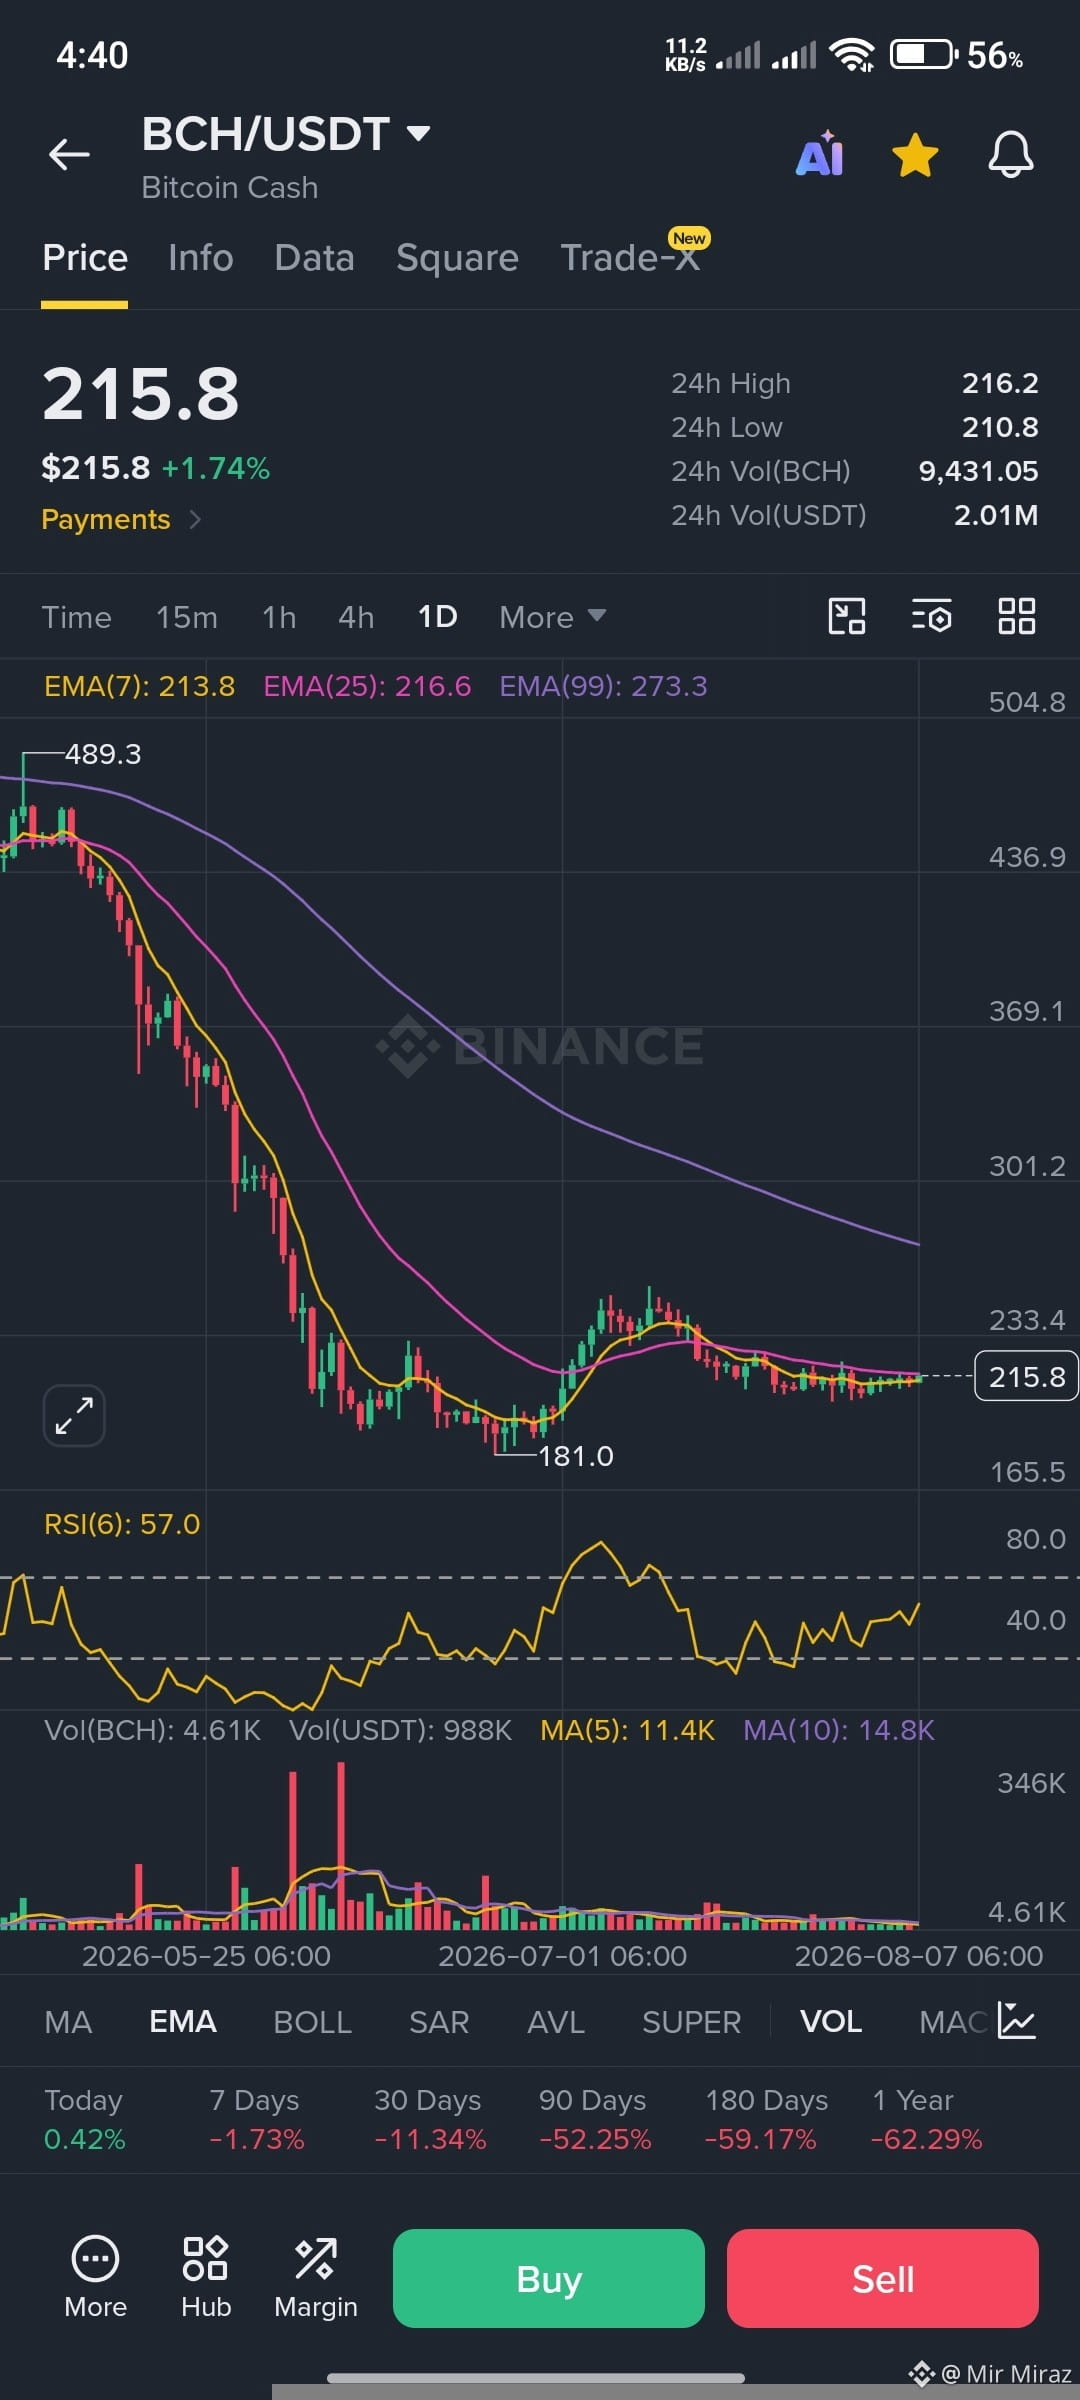Open price alert bell icon
Viewport: 1080px width, 2400px height.
pyautogui.click(x=1011, y=155)
